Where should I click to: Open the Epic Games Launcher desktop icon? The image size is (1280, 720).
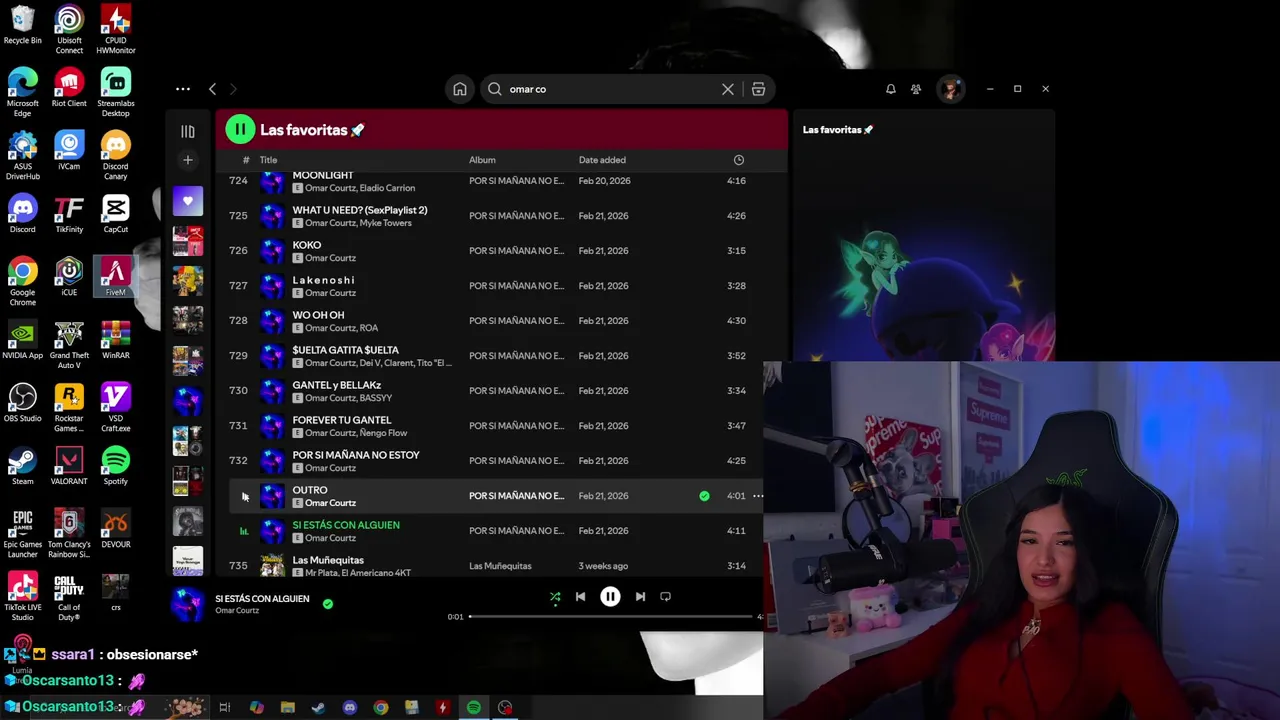[x=22, y=535]
